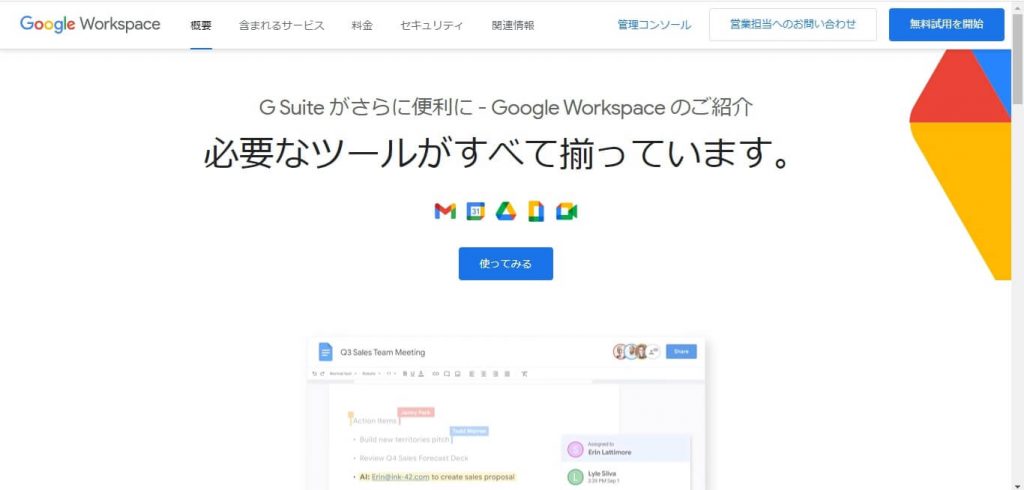
Task: Click the headline 必要なツールがすべて揃っています。
Action: click(x=498, y=154)
